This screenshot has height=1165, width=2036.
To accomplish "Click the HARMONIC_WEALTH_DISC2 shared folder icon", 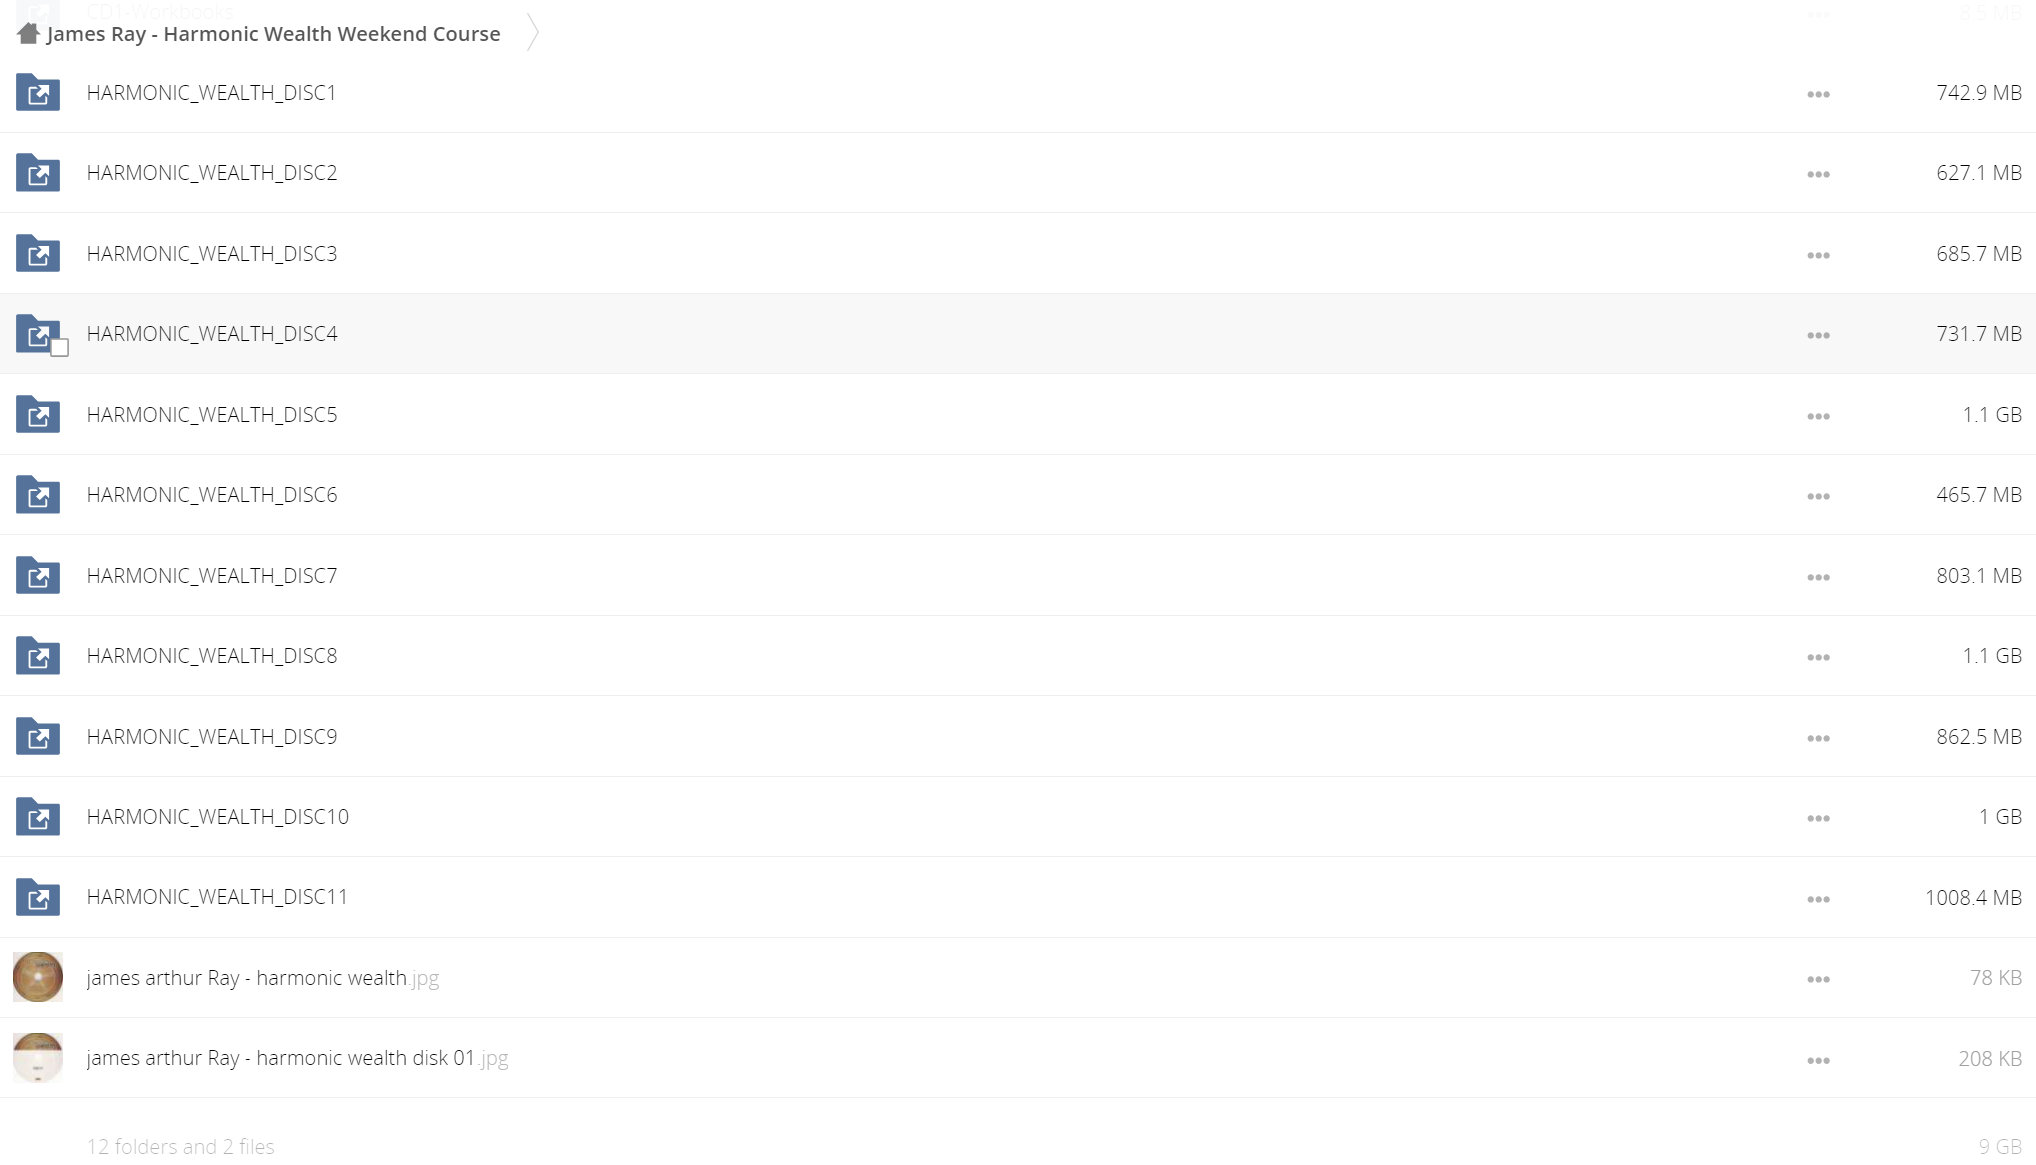I will (38, 173).
